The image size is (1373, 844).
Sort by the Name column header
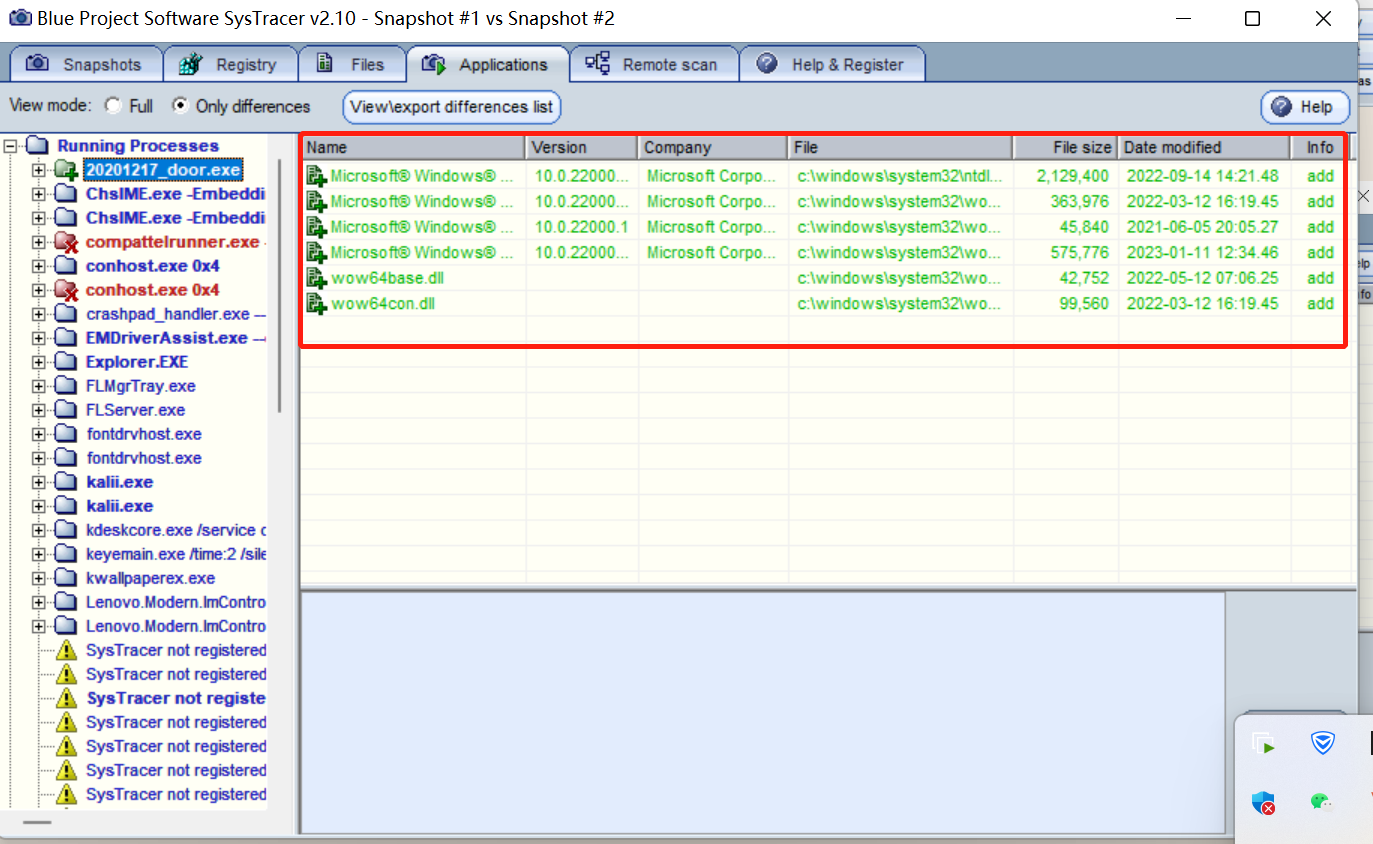click(x=413, y=147)
